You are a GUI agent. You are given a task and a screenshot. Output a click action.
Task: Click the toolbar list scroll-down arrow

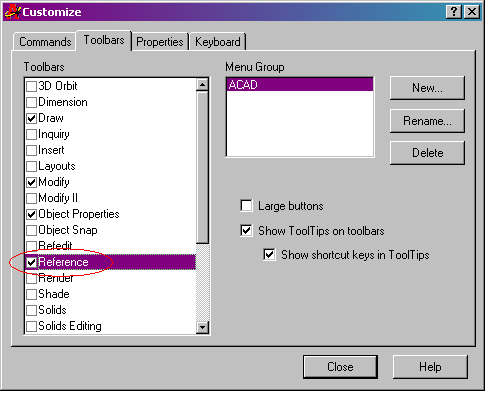point(202,327)
